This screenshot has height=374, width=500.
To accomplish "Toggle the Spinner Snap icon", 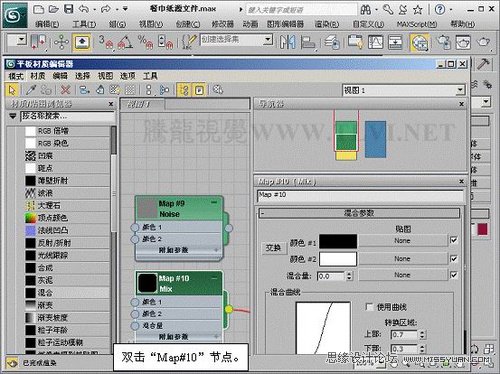I will coord(166,42).
